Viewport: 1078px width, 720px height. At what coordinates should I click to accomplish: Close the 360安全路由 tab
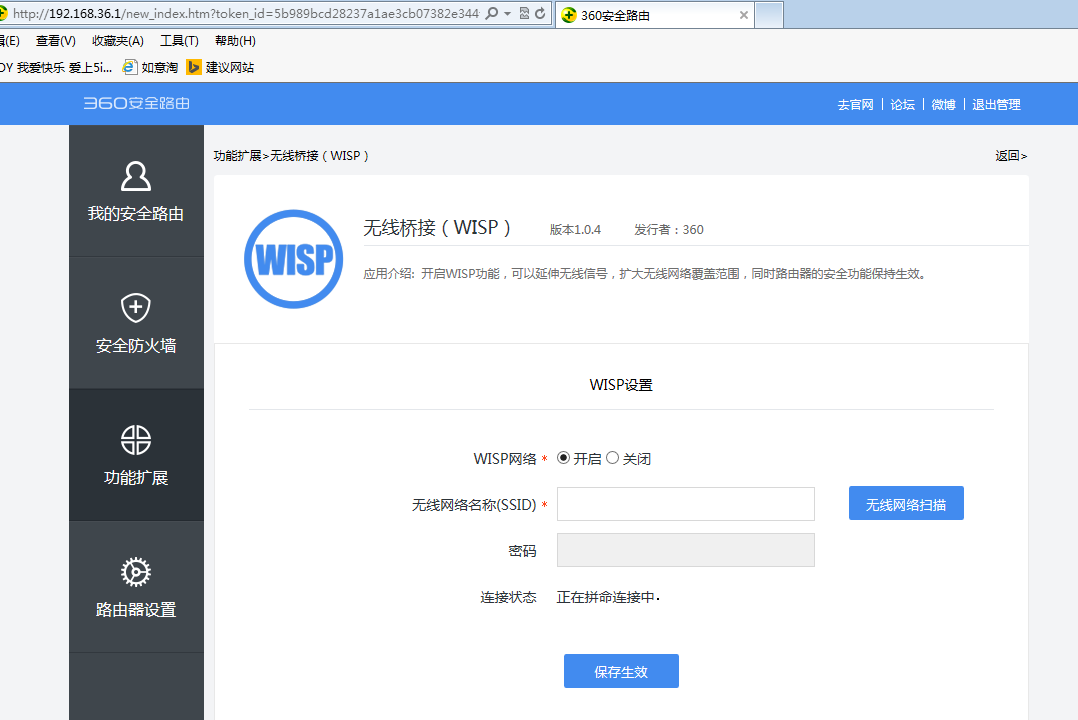[x=743, y=15]
